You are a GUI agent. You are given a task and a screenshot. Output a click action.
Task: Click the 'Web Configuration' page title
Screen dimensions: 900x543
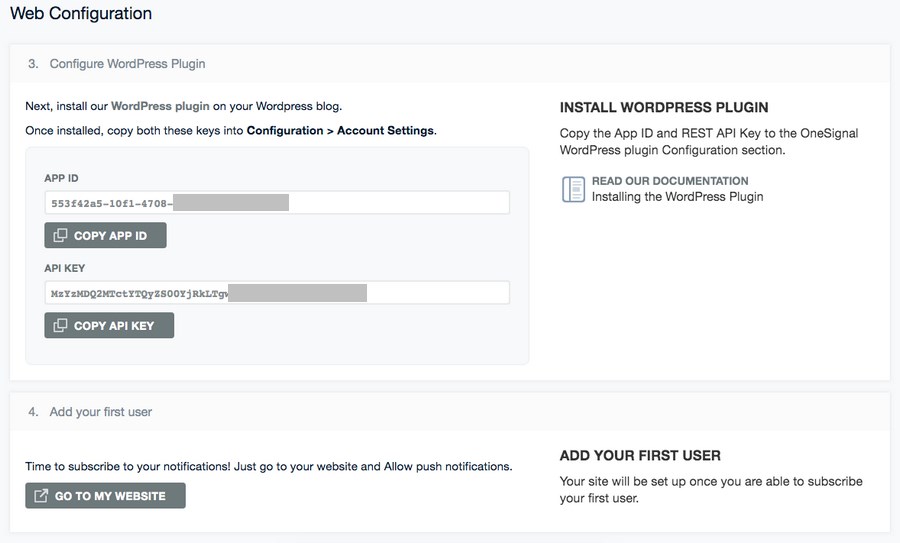(81, 13)
